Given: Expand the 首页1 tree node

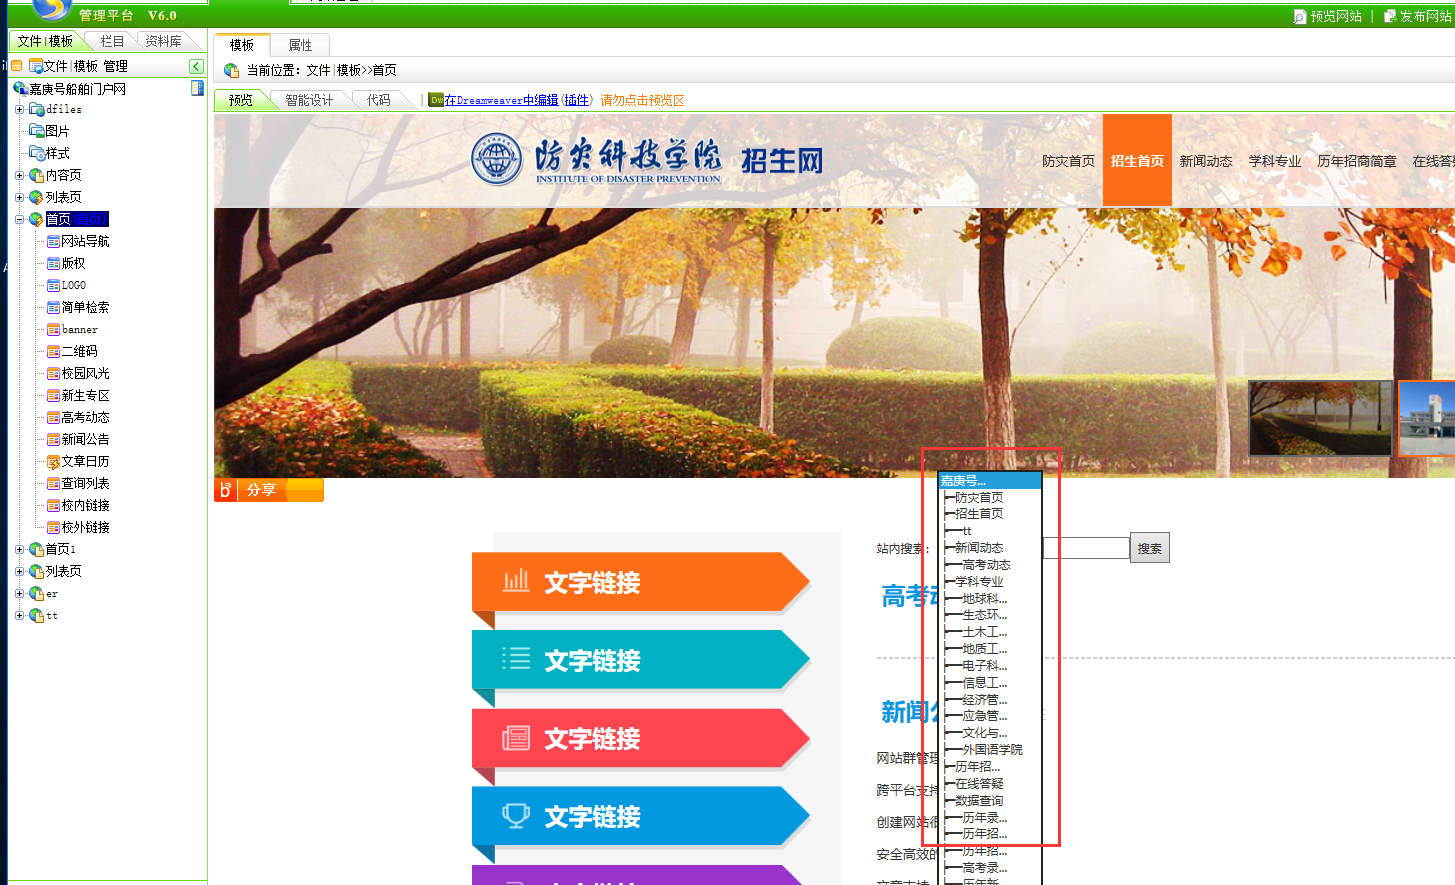Looking at the screenshot, I should tap(19, 549).
